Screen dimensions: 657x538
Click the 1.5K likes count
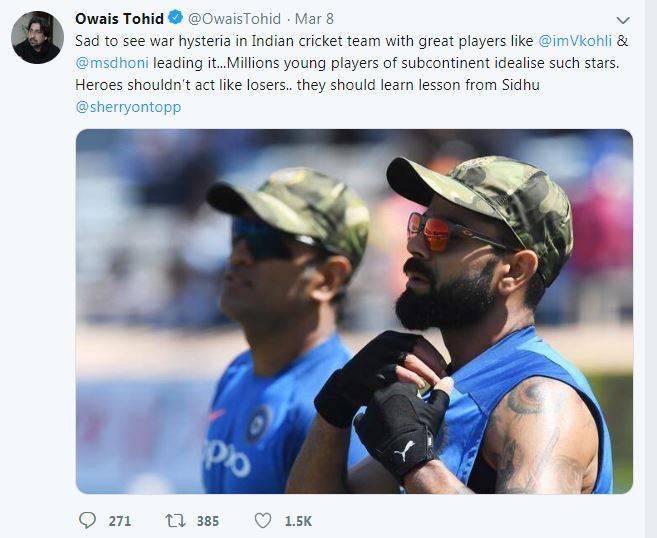(297, 521)
